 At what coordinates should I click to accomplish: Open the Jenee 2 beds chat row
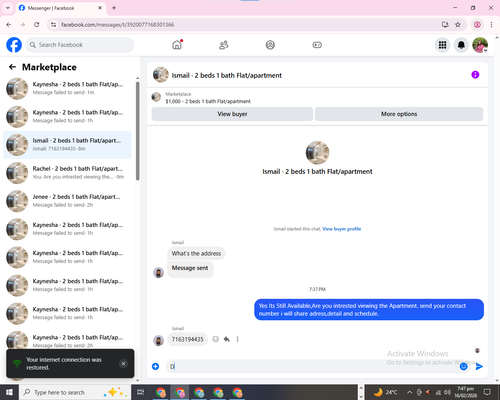pyautogui.click(x=68, y=201)
